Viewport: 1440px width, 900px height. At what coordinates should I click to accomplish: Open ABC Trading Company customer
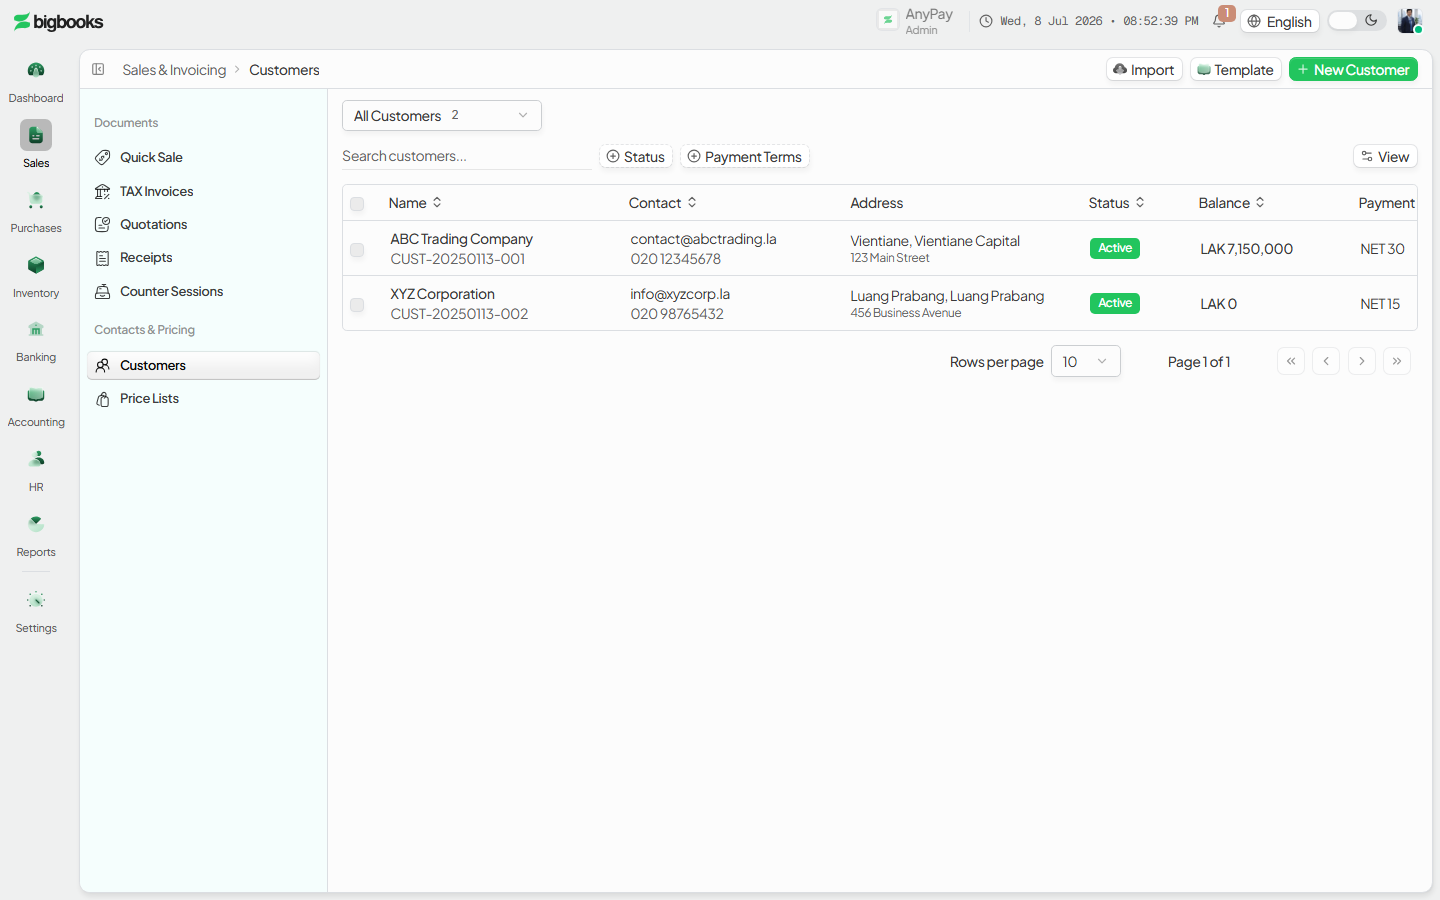click(x=461, y=239)
